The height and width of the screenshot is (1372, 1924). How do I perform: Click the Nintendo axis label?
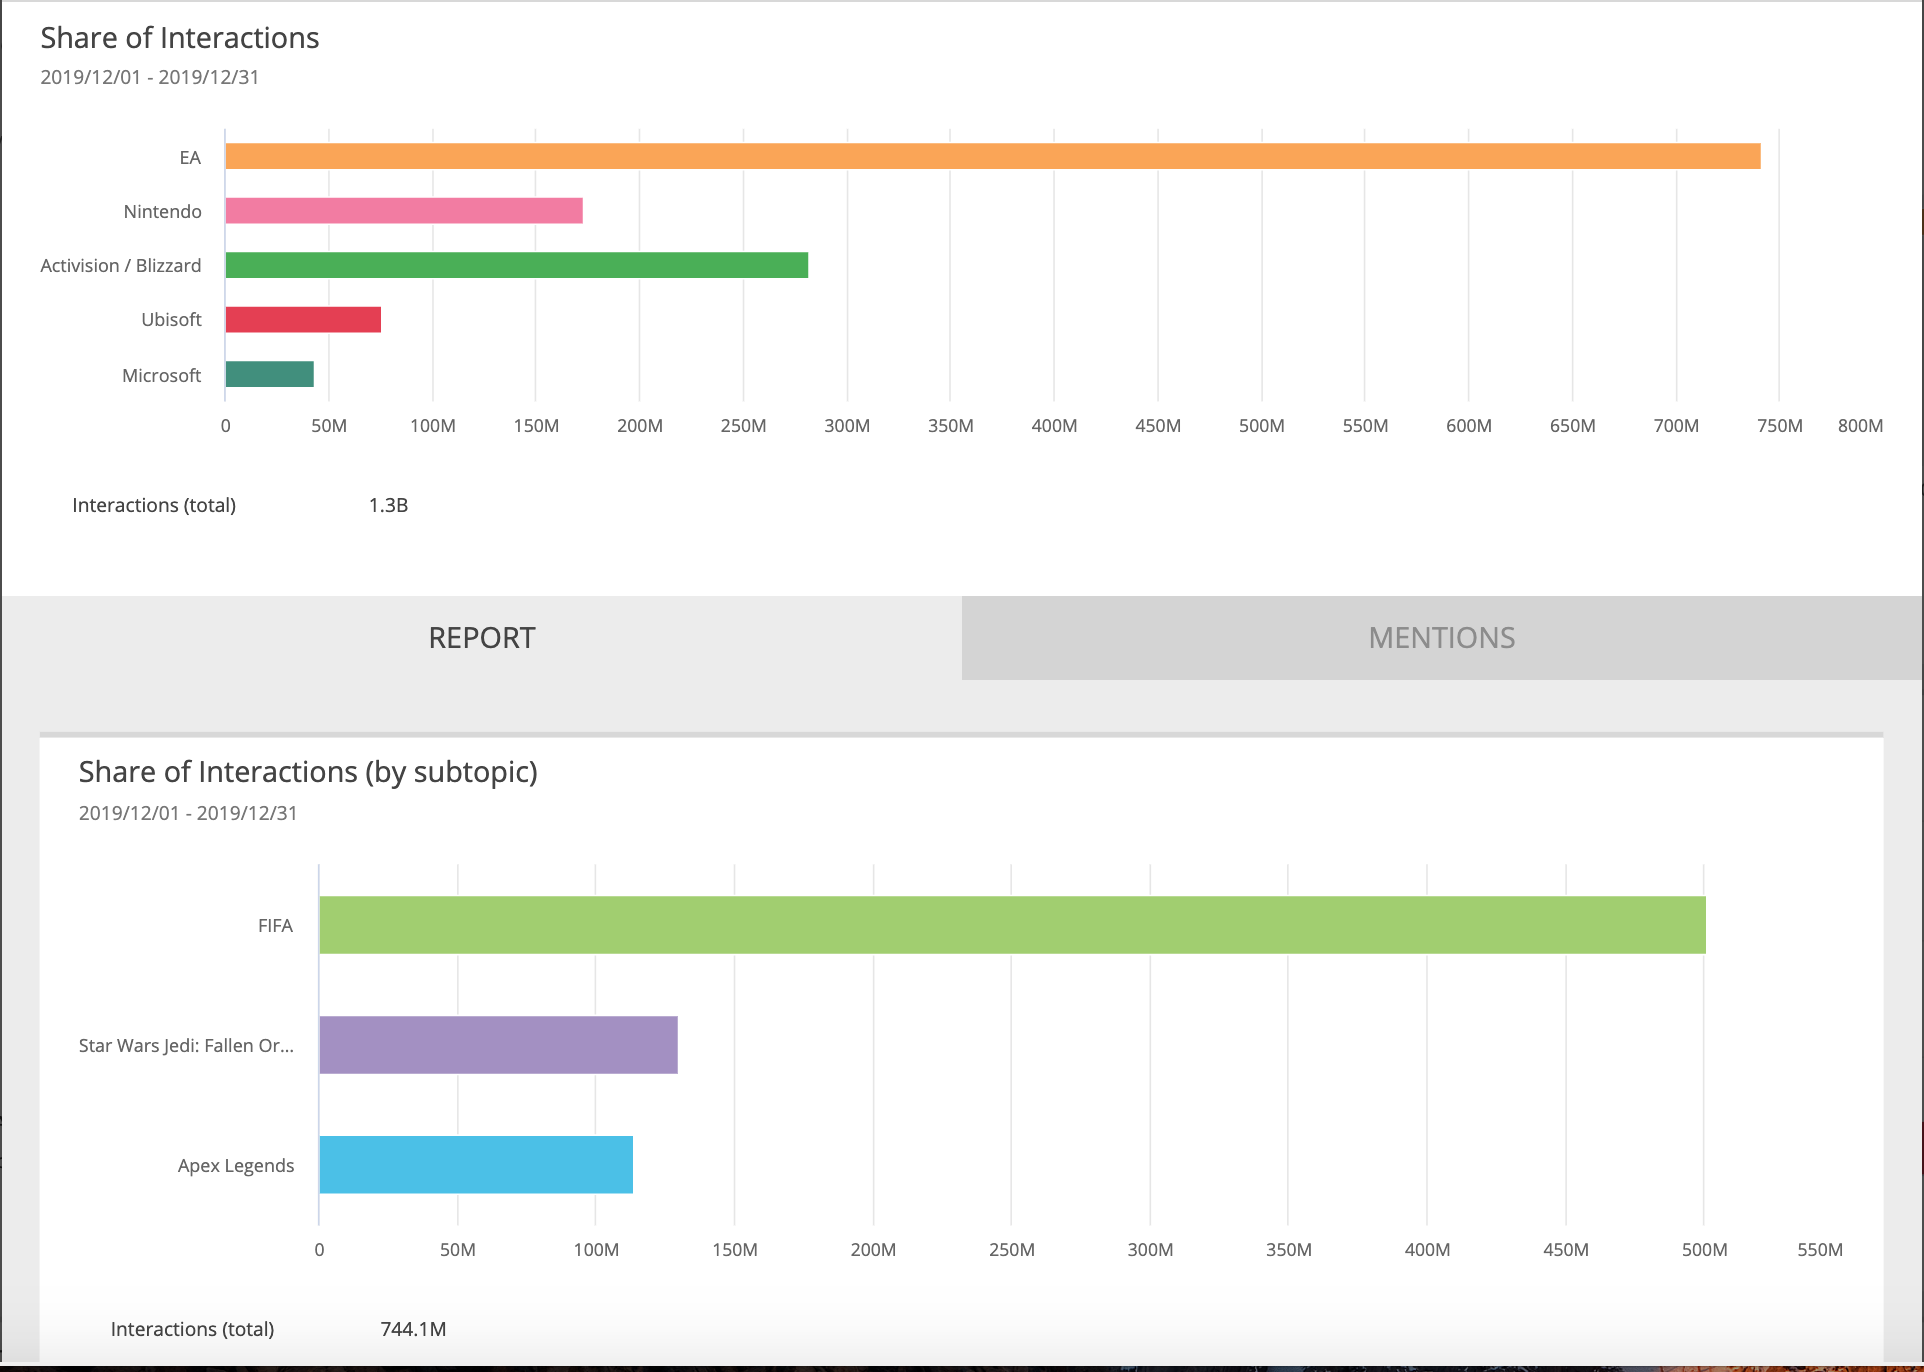(162, 212)
